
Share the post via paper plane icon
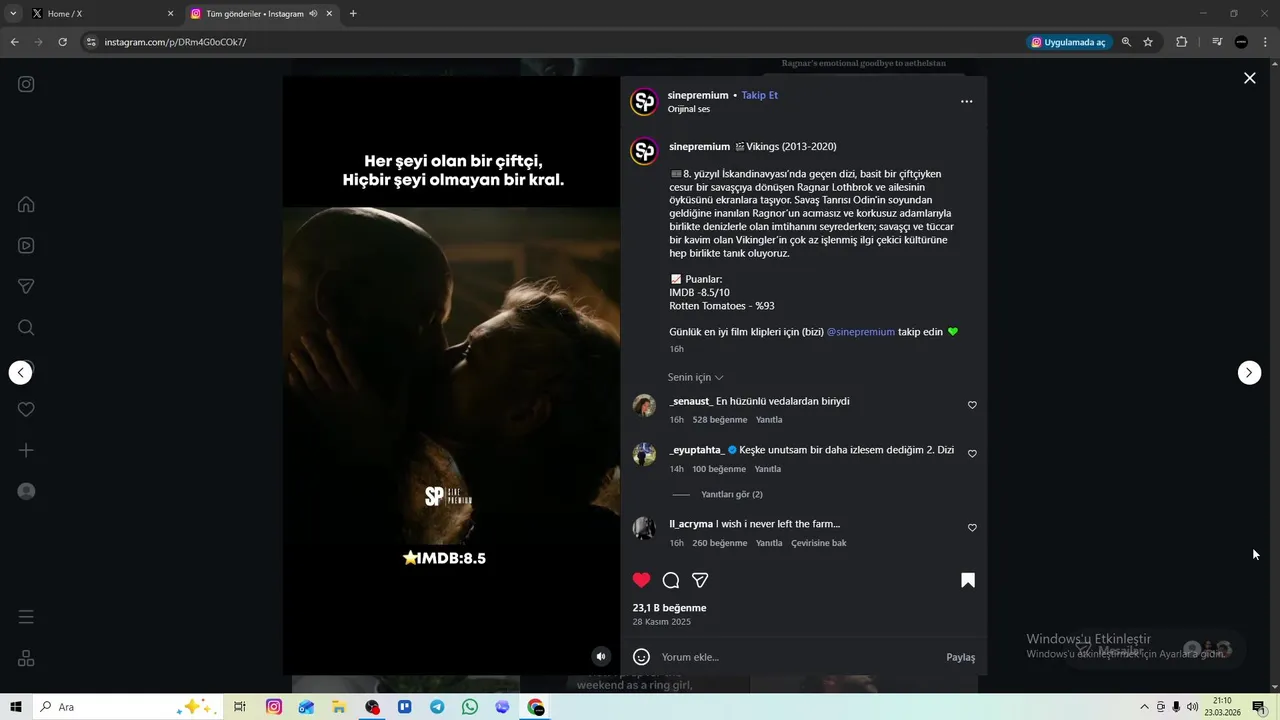pos(700,580)
